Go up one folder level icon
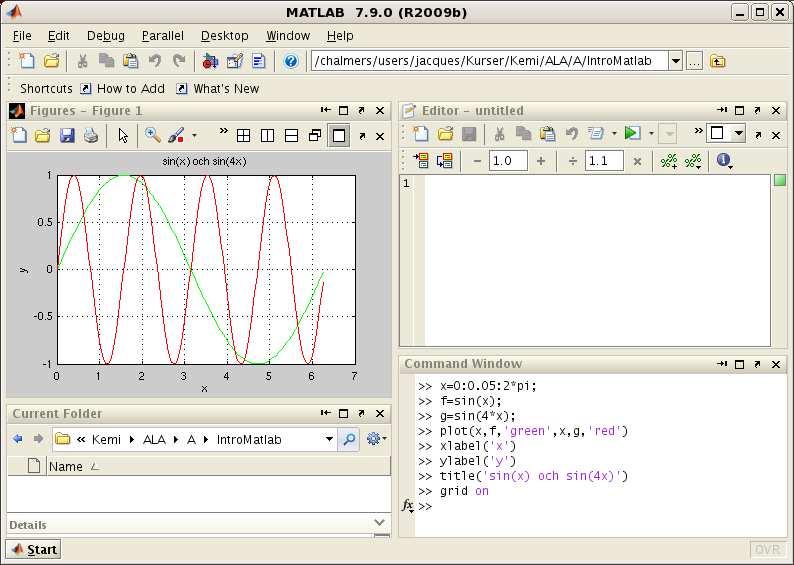794x565 pixels. (718, 61)
